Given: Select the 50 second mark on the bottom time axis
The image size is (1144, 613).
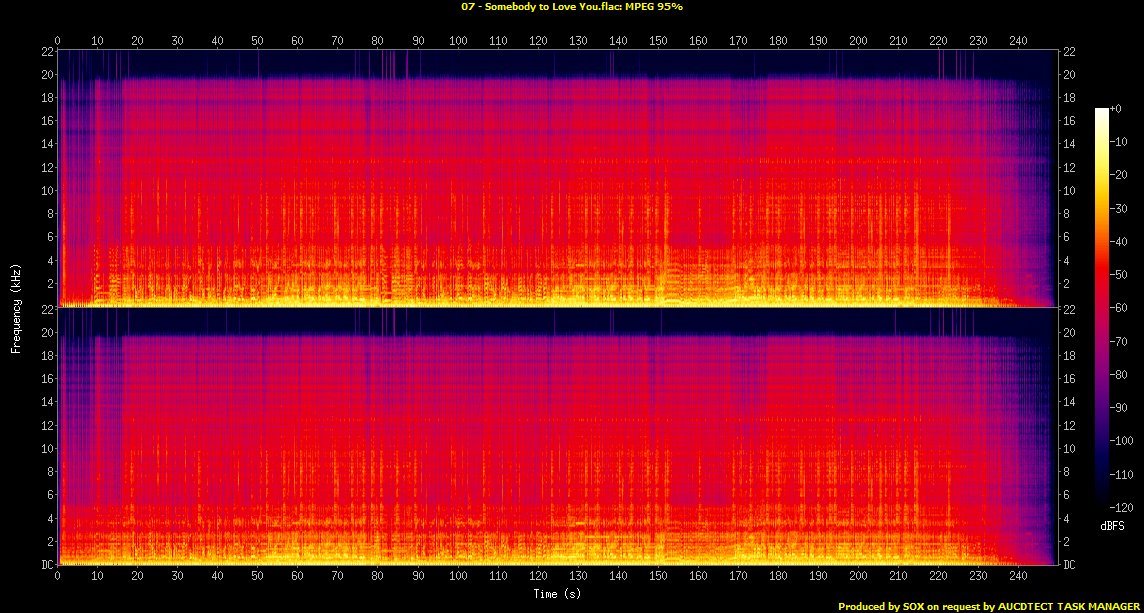Looking at the screenshot, I should coord(257,577).
